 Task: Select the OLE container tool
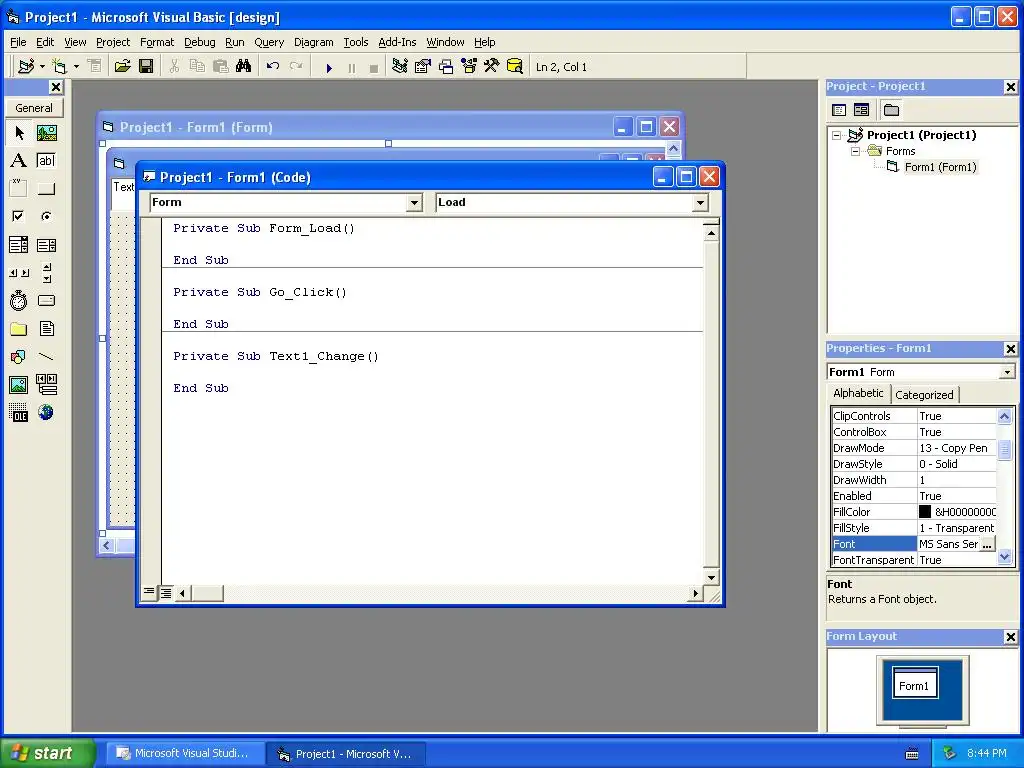pos(19,413)
